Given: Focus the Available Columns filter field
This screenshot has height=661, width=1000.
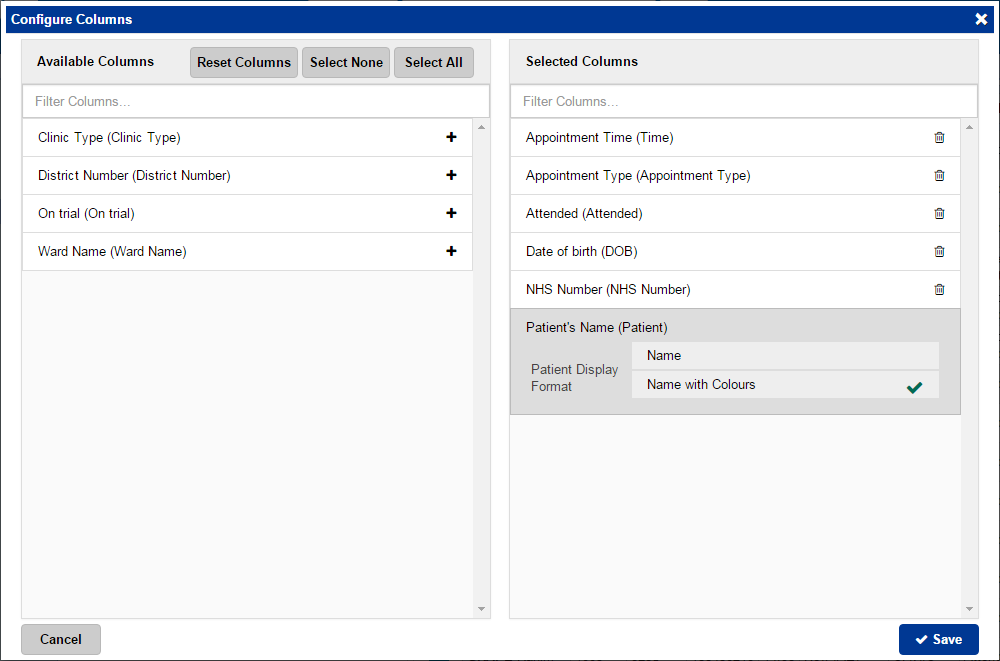Looking at the screenshot, I should click(256, 101).
